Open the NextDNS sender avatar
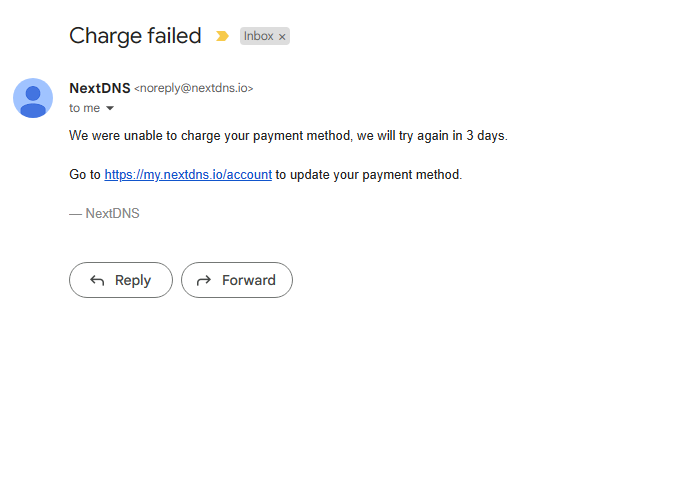Image resolution: width=683 pixels, height=487 pixels. tap(33, 98)
